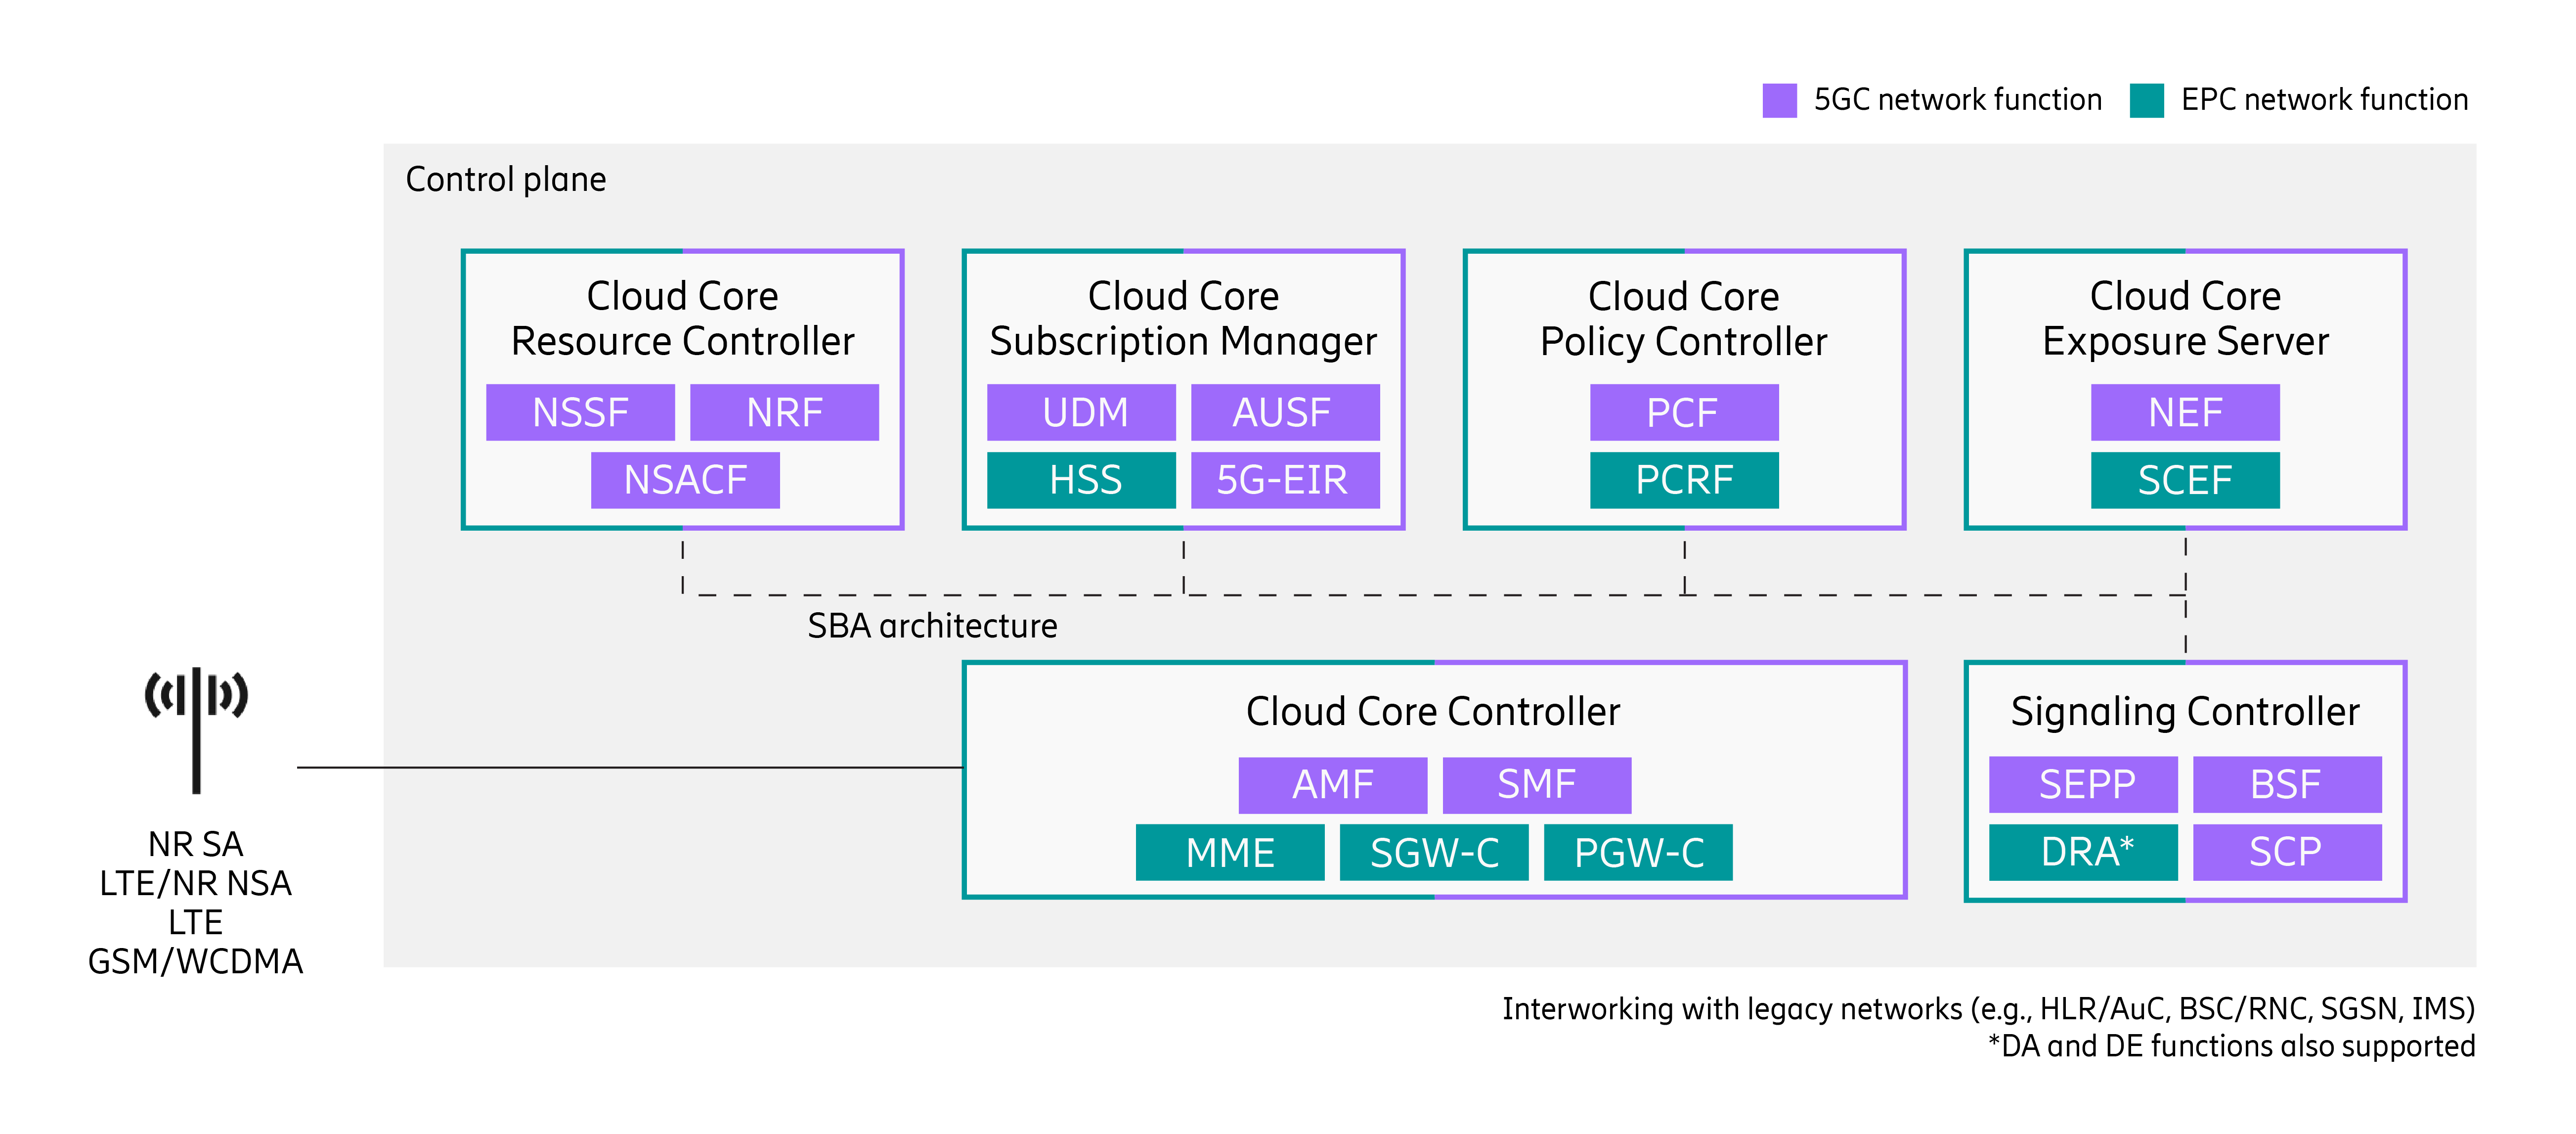Select the SMF function block

(x=1536, y=784)
